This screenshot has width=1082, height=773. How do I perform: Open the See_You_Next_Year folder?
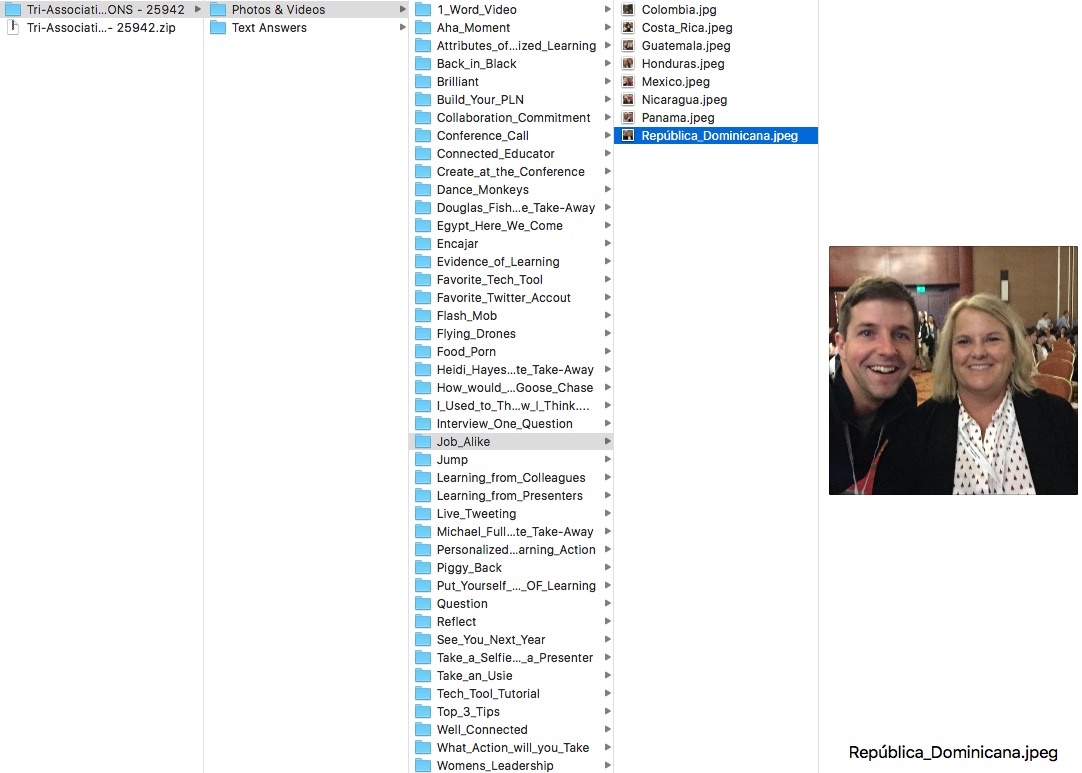coord(511,640)
